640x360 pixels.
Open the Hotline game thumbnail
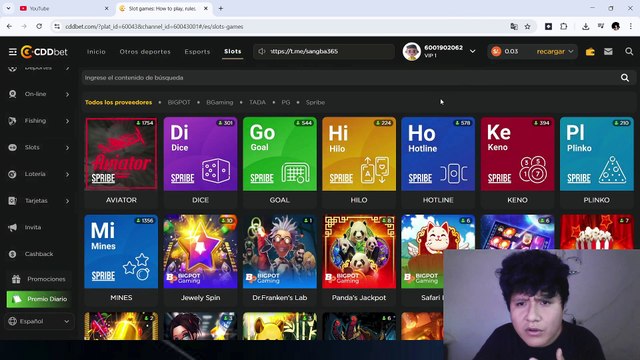438,154
